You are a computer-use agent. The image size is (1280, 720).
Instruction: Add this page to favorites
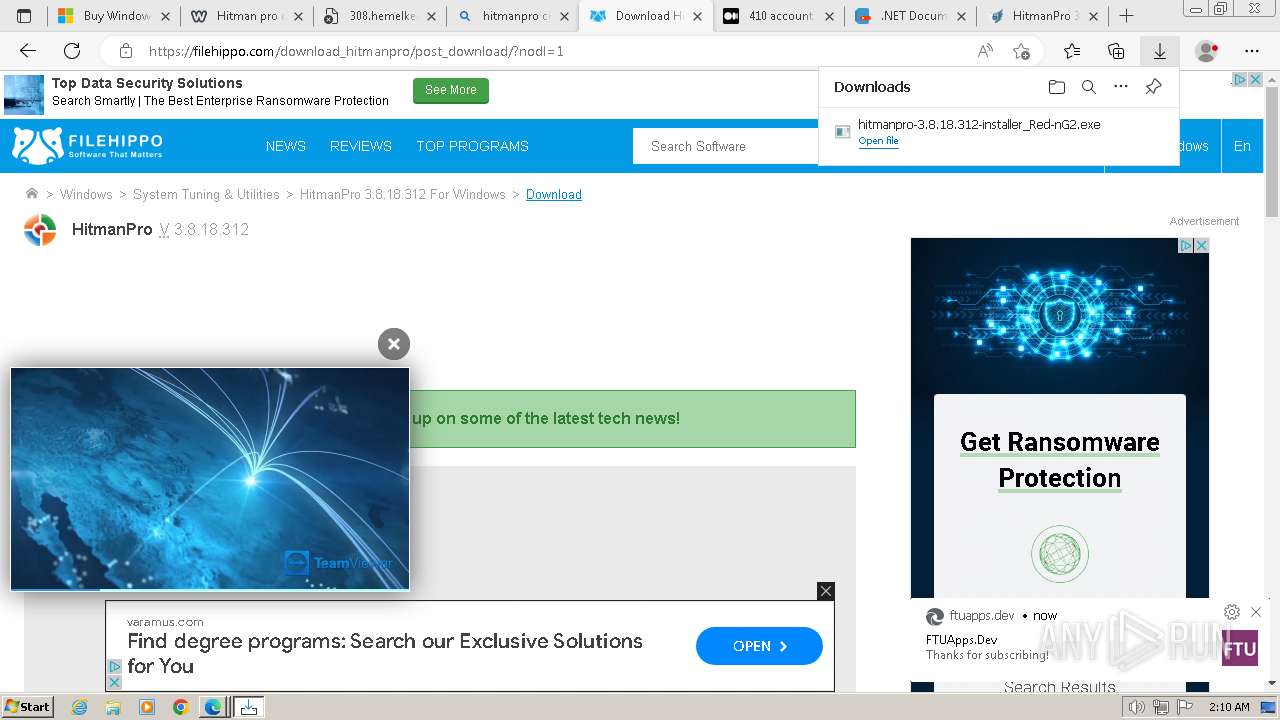tap(1021, 51)
